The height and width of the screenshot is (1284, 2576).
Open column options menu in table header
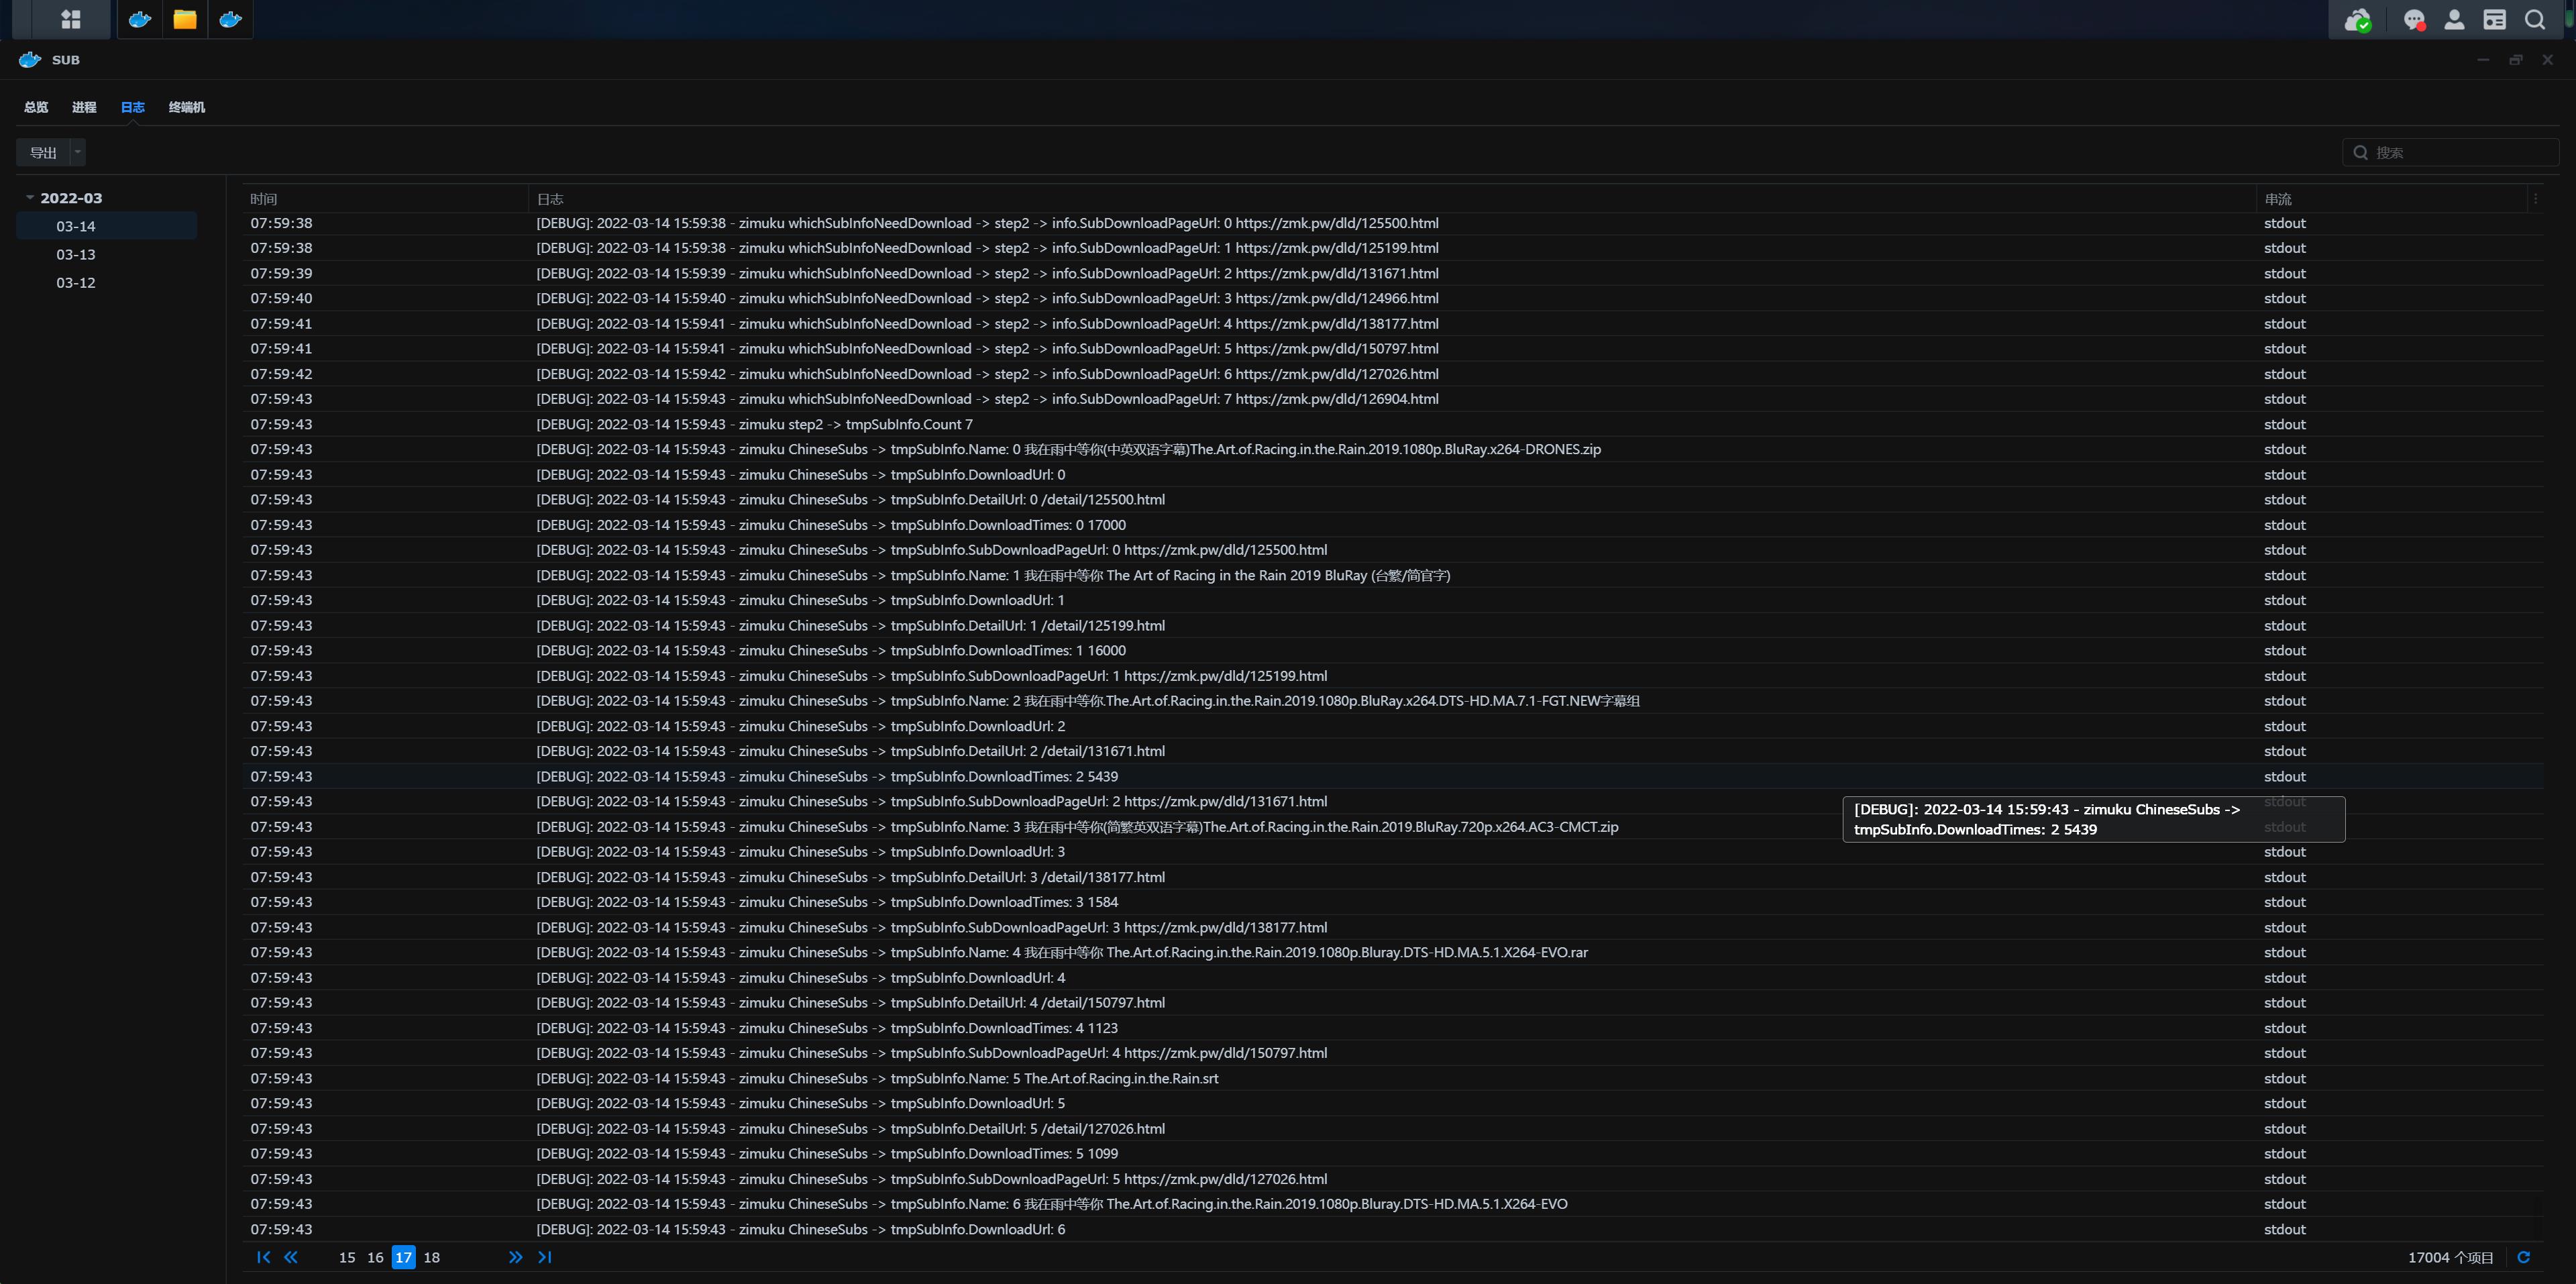[2535, 199]
